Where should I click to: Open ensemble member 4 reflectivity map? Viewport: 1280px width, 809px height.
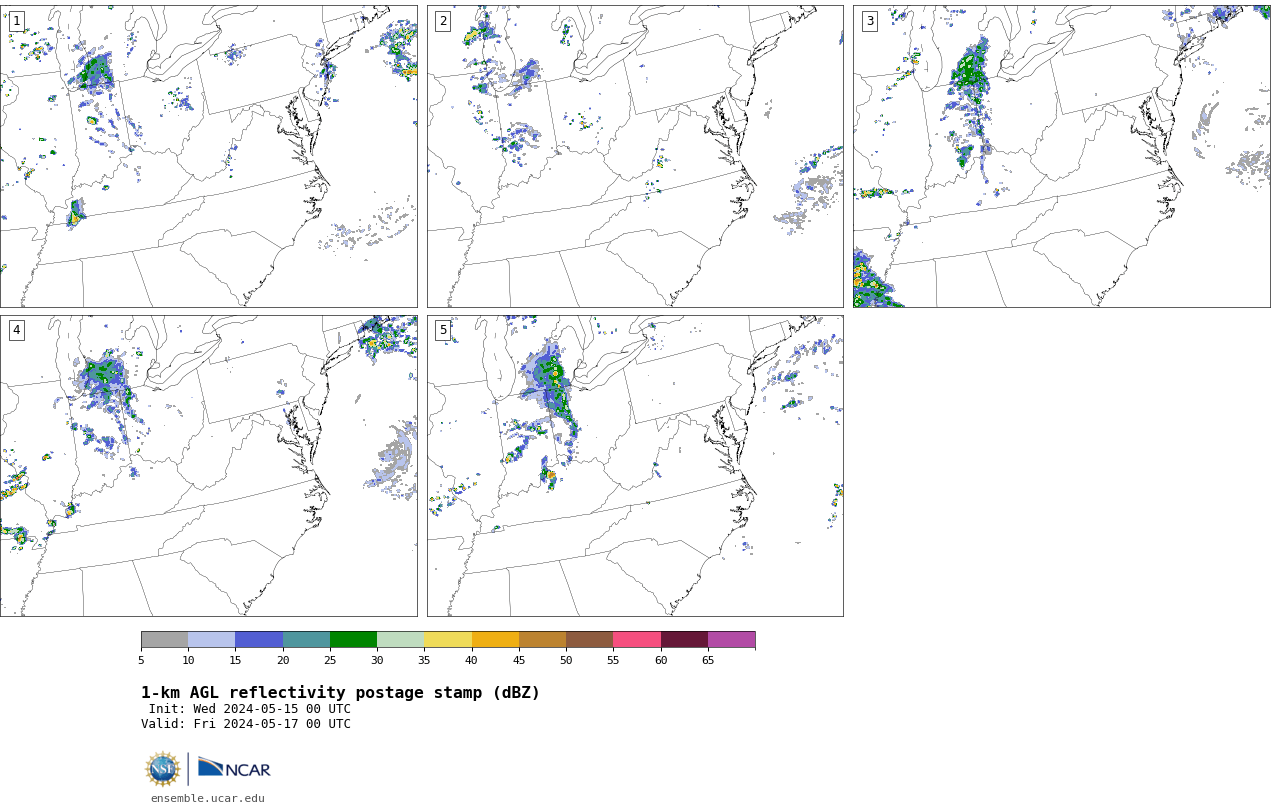click(x=208, y=466)
